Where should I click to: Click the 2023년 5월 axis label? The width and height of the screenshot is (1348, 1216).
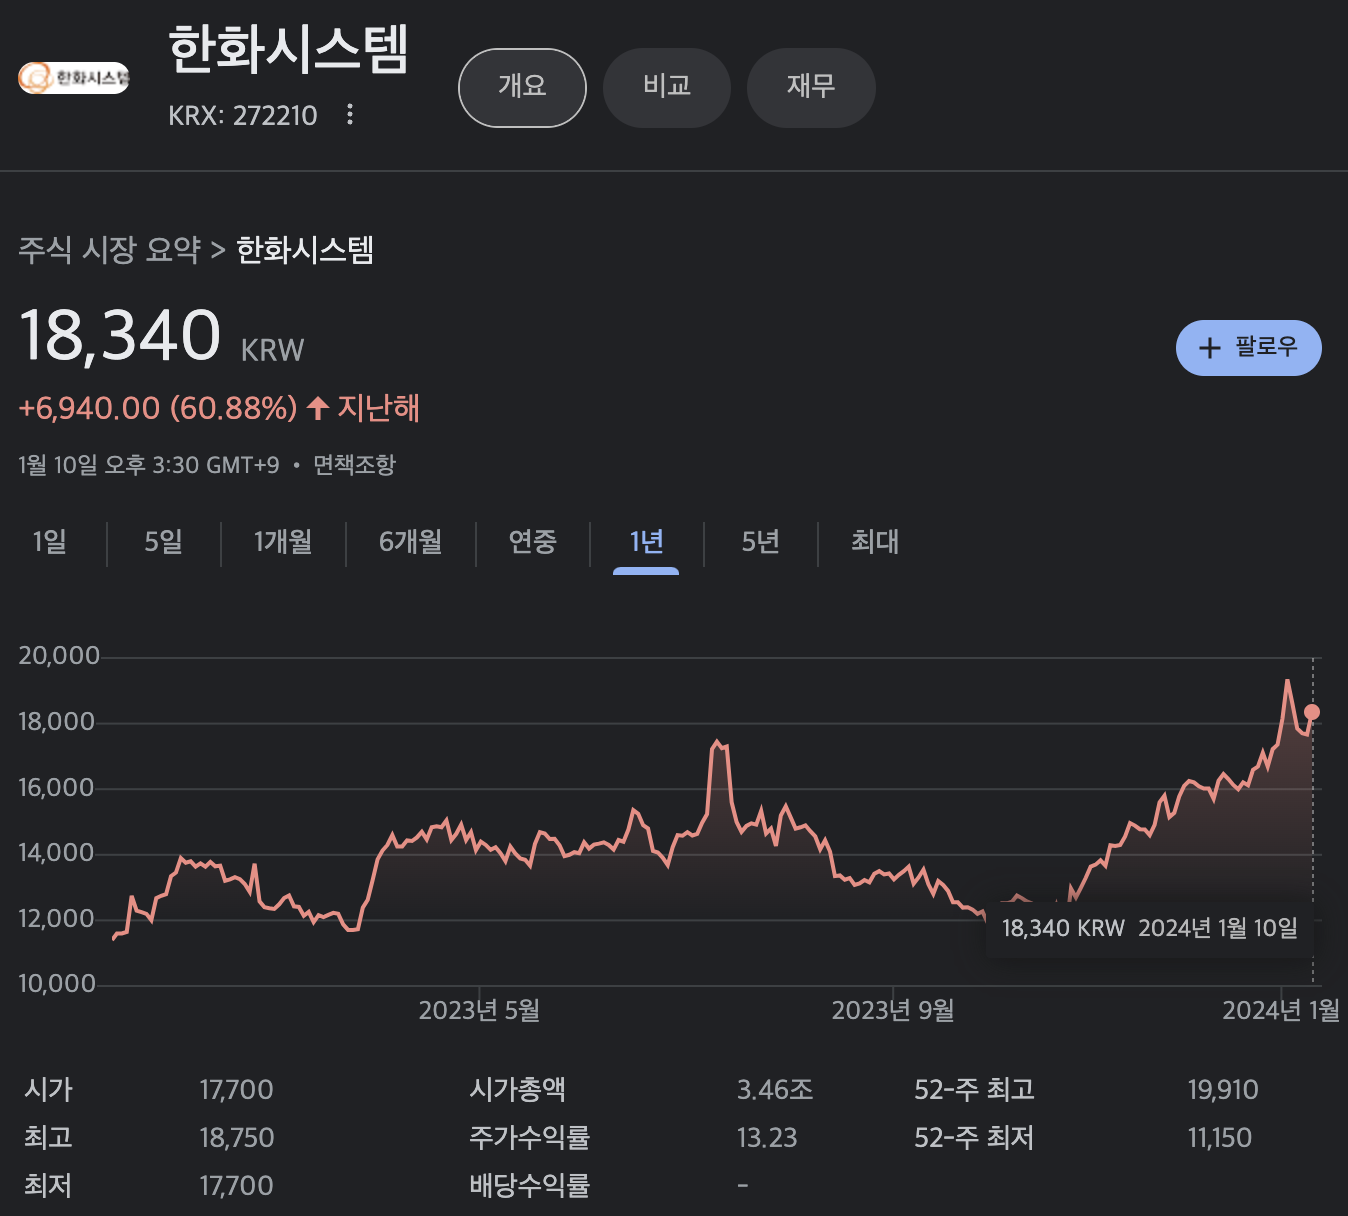(x=479, y=1011)
